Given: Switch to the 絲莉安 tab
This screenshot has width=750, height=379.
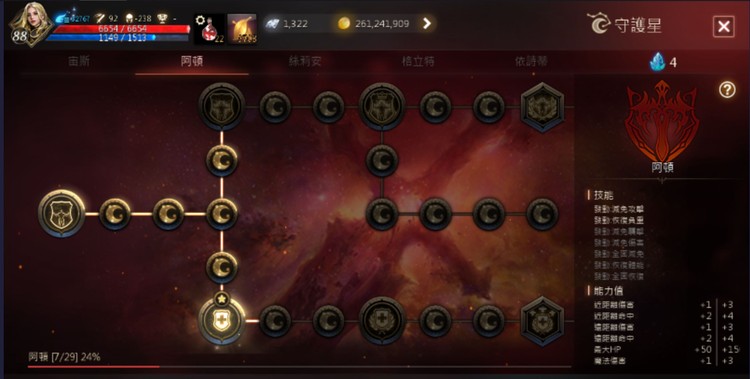Looking at the screenshot, I should 305,62.
